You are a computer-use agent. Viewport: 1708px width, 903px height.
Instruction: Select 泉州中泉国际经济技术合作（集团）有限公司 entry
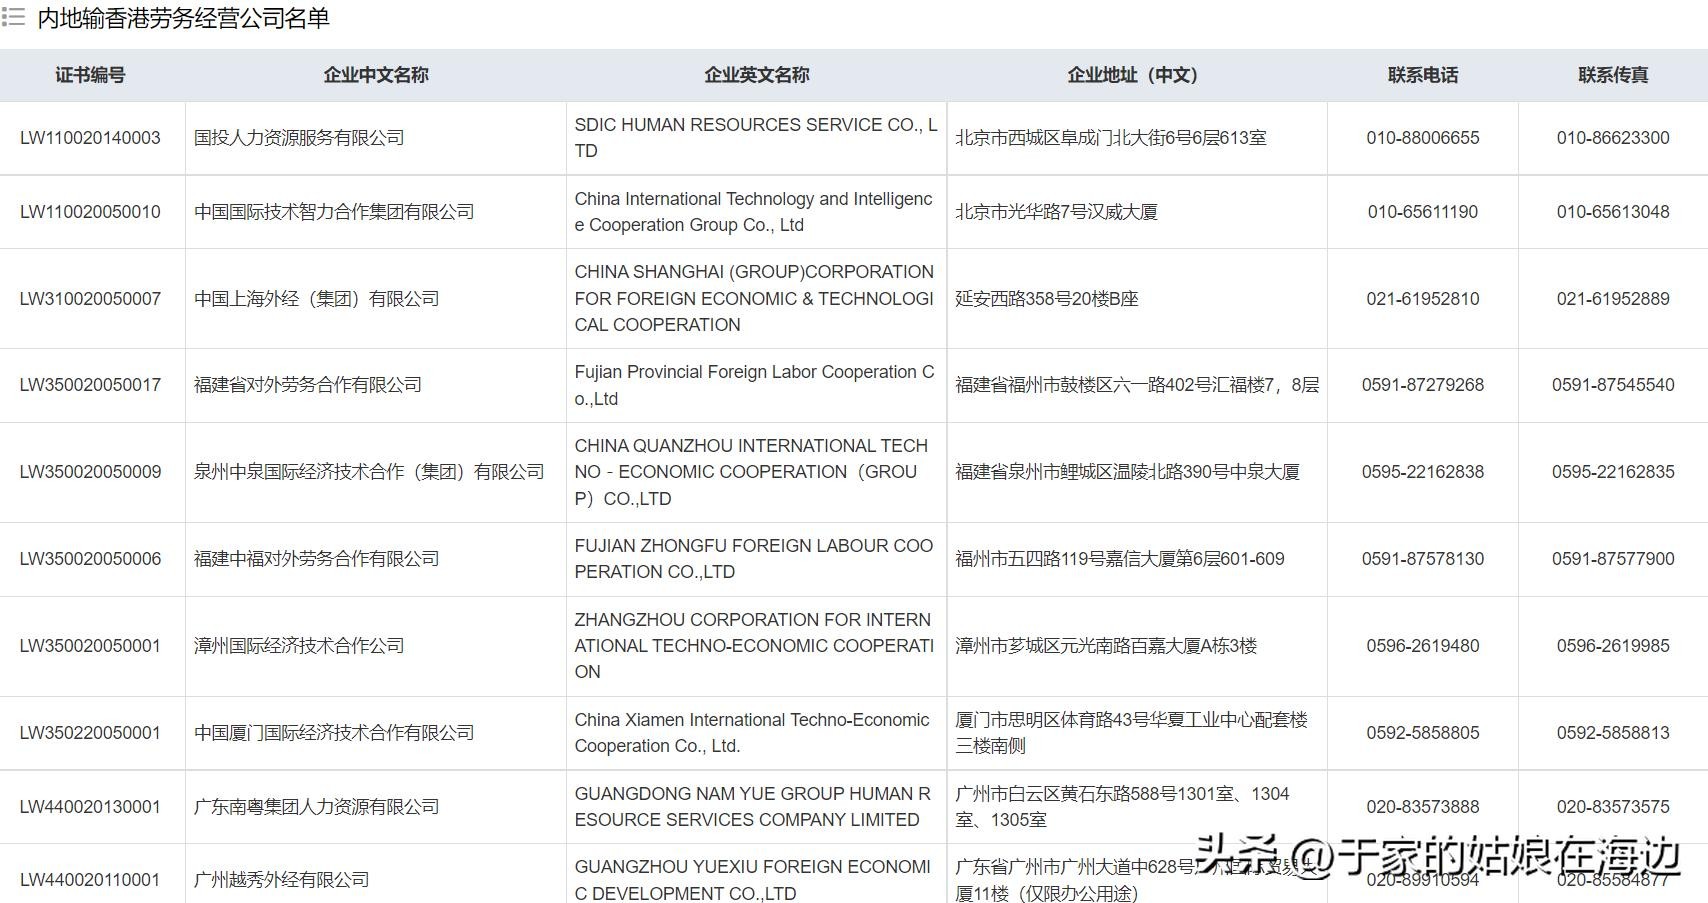click(x=369, y=472)
